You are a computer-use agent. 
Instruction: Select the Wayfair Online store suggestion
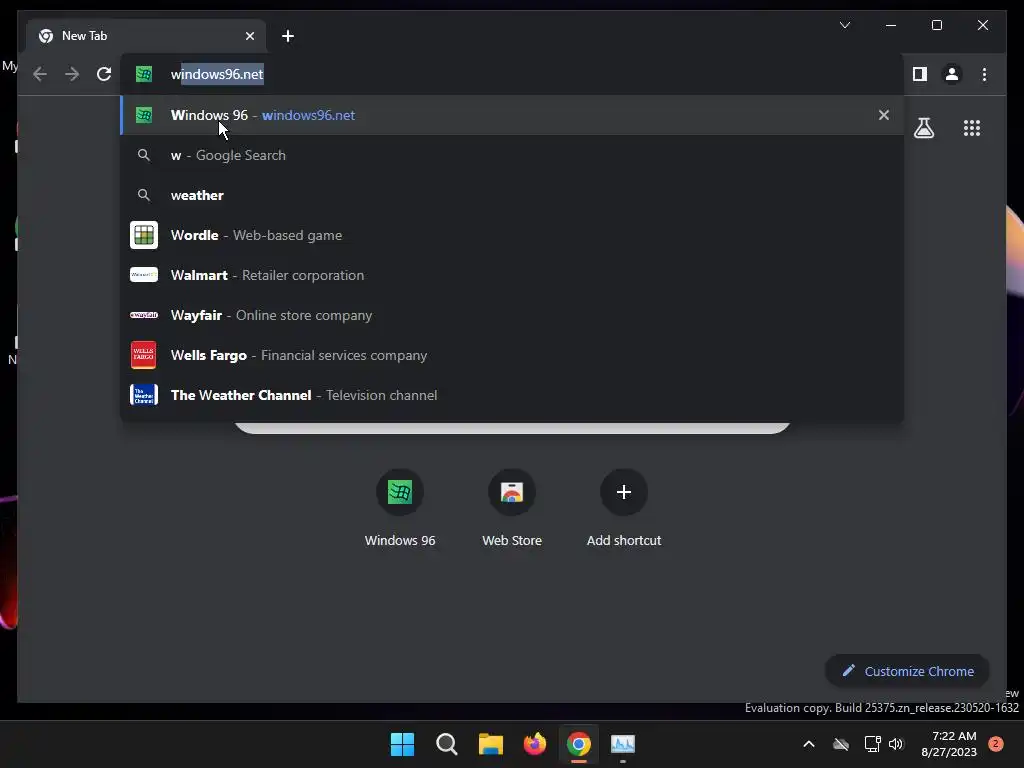tap(512, 315)
